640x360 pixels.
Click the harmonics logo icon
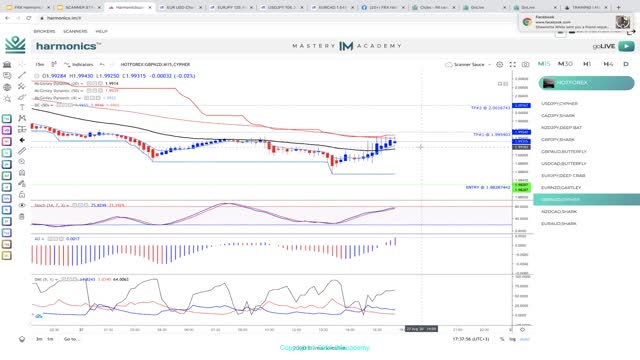point(15,44)
